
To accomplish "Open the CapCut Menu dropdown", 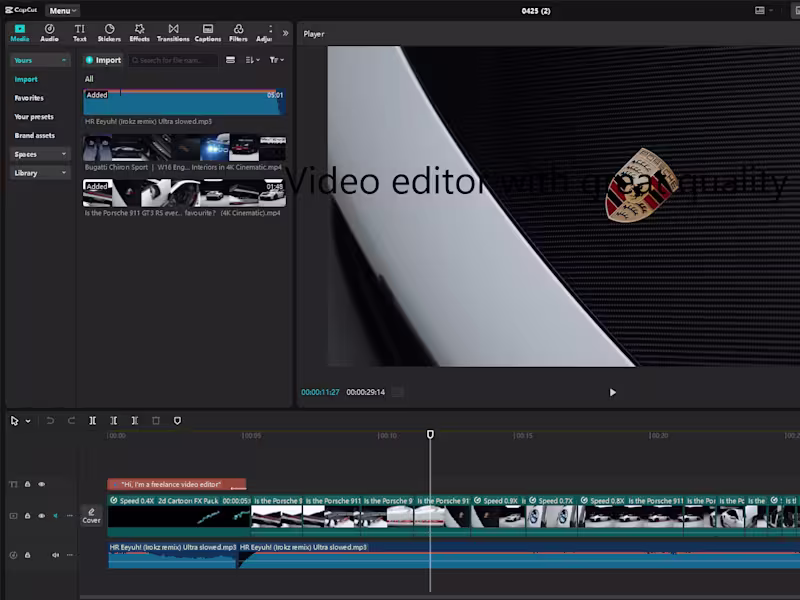I will [62, 10].
